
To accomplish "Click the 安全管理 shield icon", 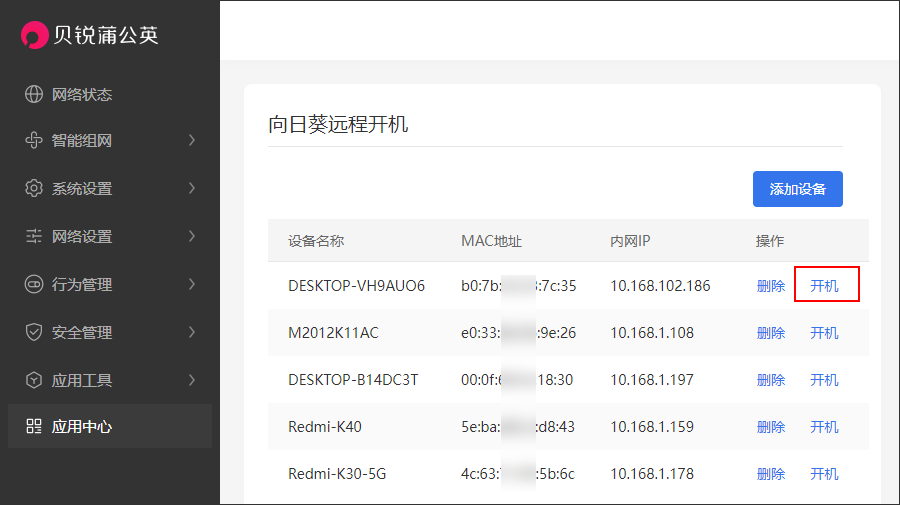I will tap(34, 332).
